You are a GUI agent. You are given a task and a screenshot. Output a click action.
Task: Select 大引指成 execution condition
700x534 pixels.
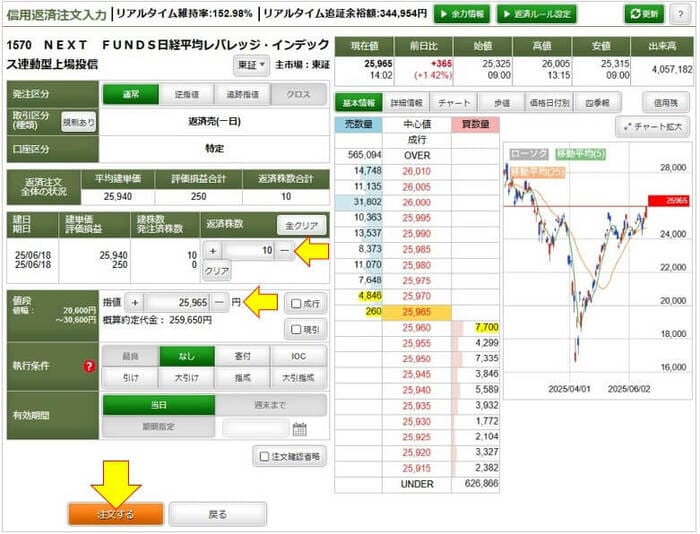(298, 378)
